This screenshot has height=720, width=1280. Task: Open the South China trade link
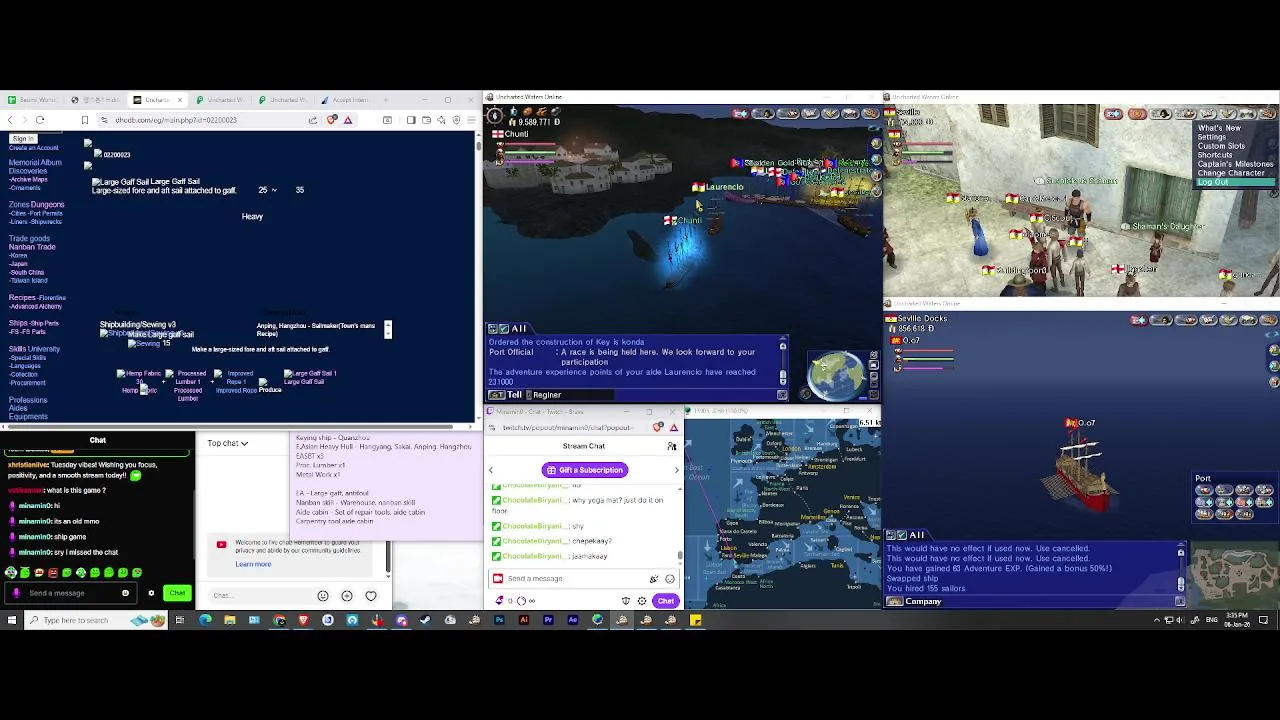28,272
